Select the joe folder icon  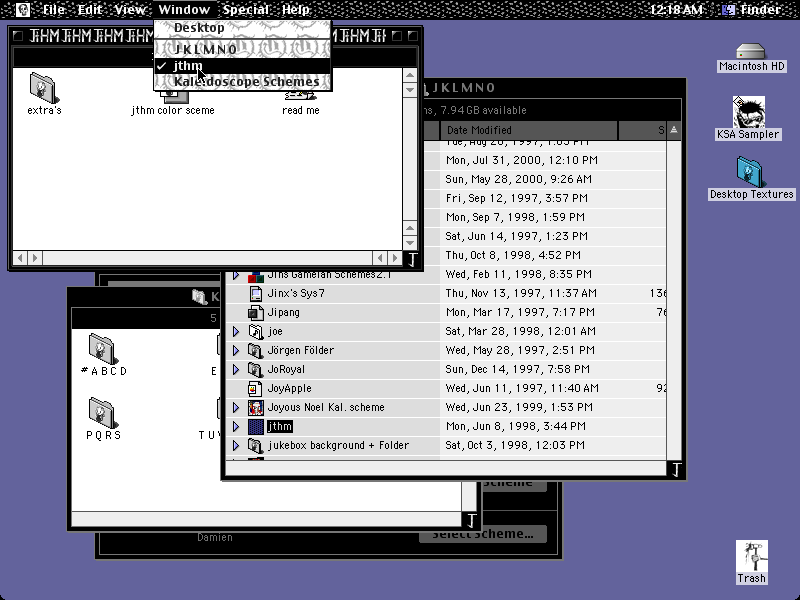[x=256, y=332]
